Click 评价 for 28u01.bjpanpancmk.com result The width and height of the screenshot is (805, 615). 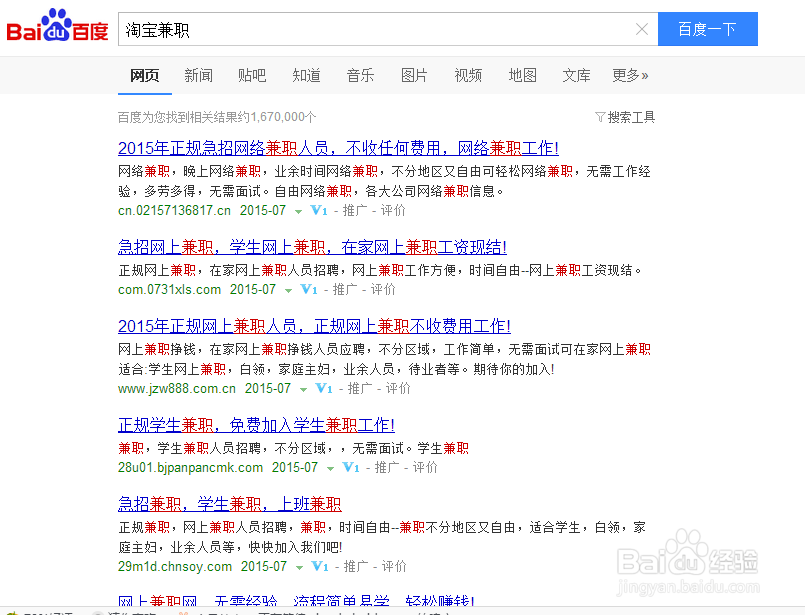pyautogui.click(x=426, y=468)
